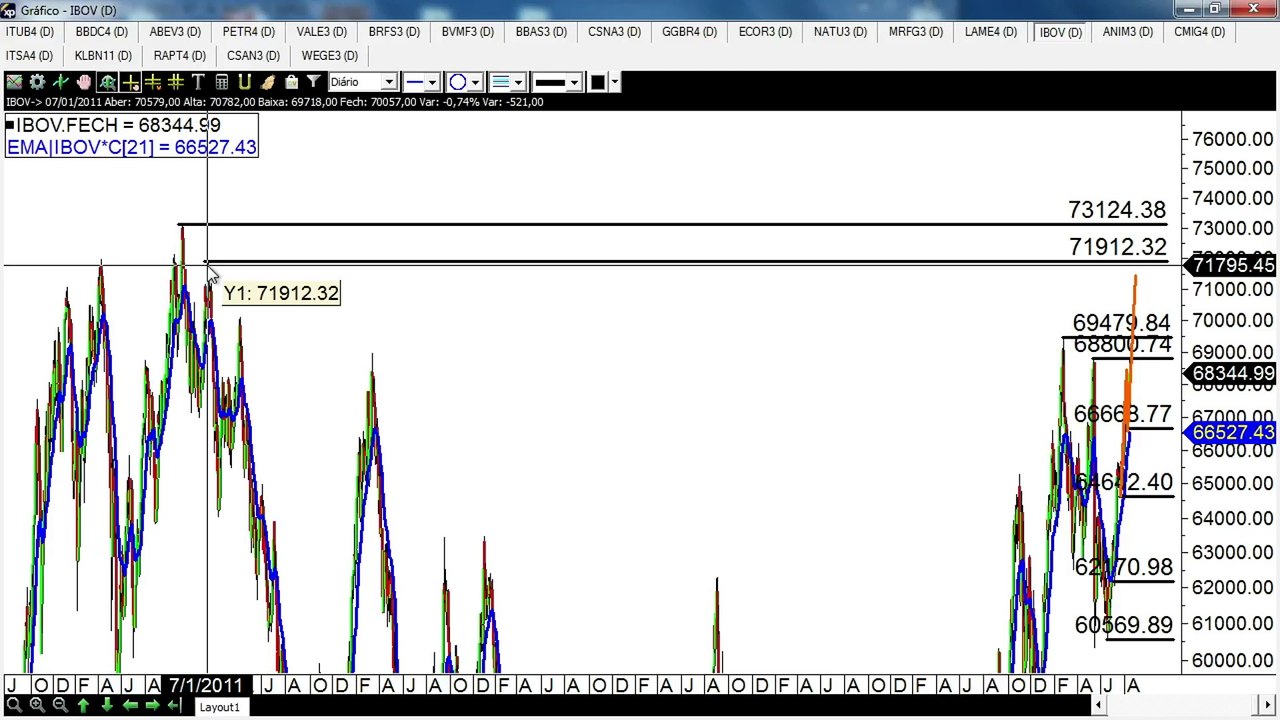Click the 73124.38 horizontal line label
1280x720 pixels.
pyautogui.click(x=1117, y=210)
